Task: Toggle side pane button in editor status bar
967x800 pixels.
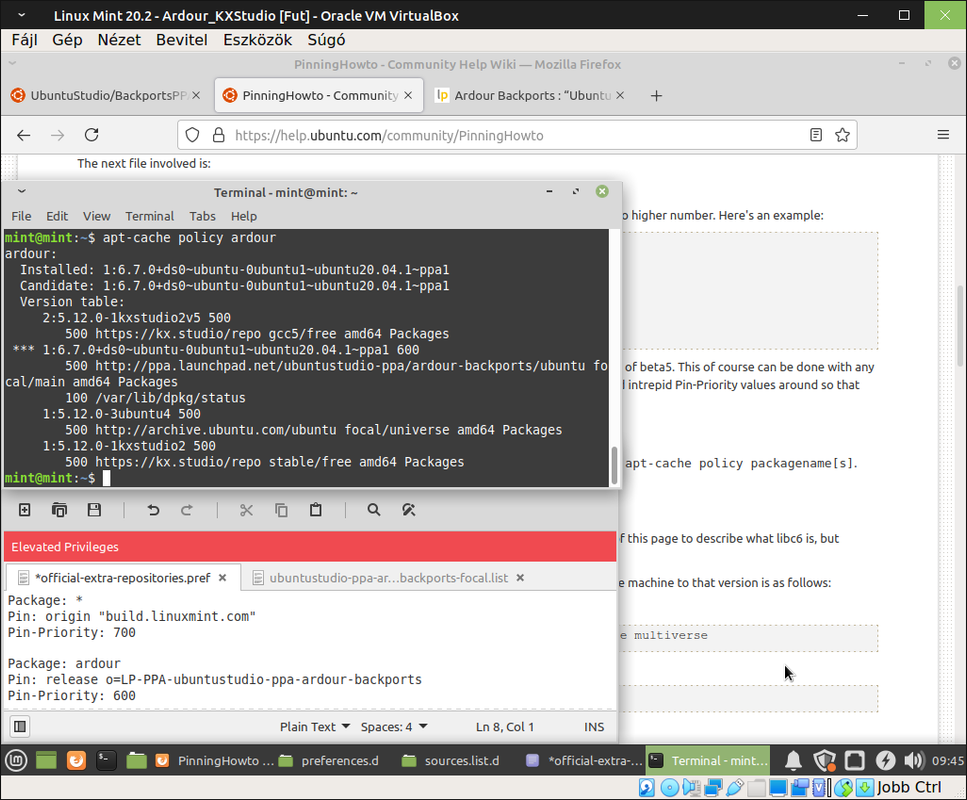Action: pyautogui.click(x=20, y=727)
